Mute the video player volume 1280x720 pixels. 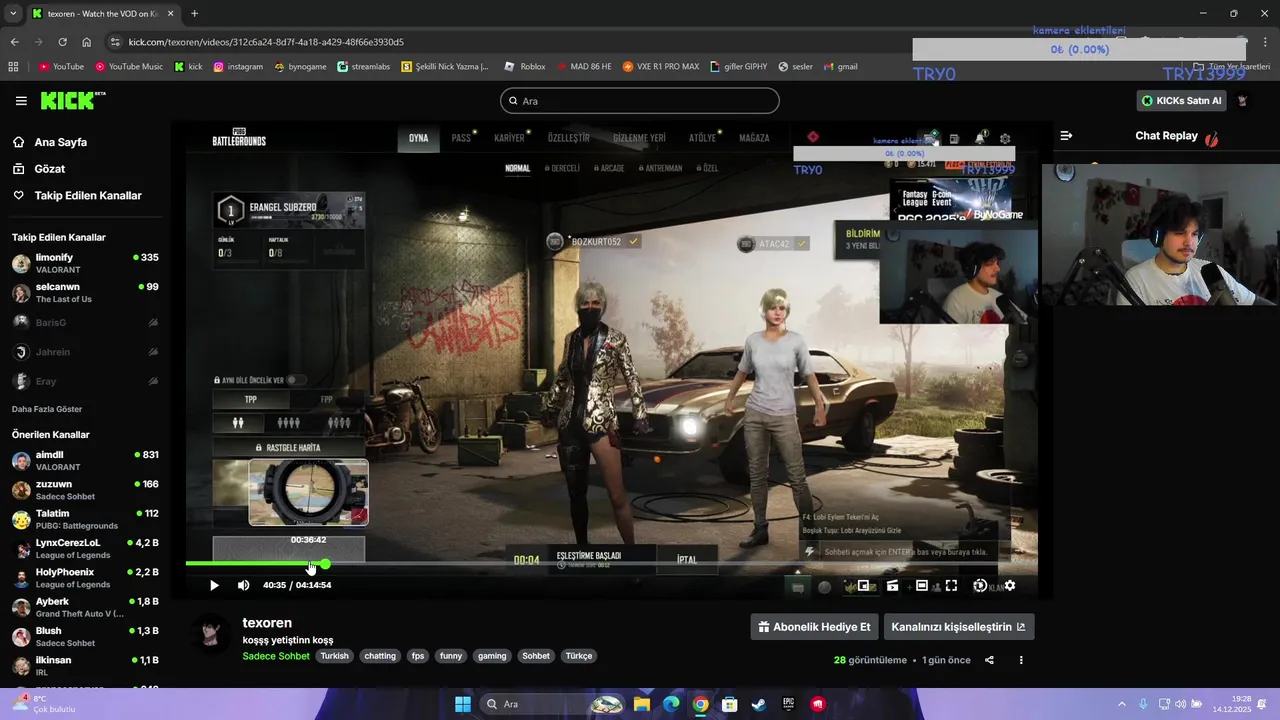tap(243, 585)
